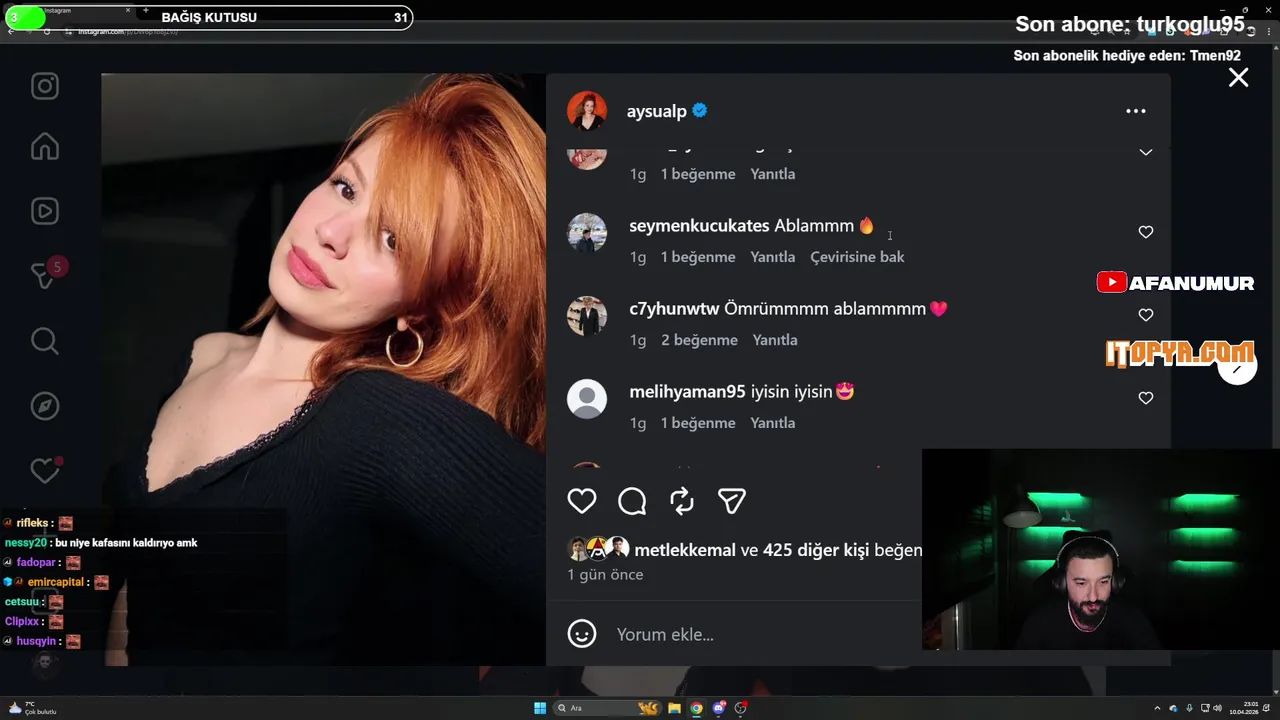Open the Explore compass page
The height and width of the screenshot is (720, 1280).
44,406
